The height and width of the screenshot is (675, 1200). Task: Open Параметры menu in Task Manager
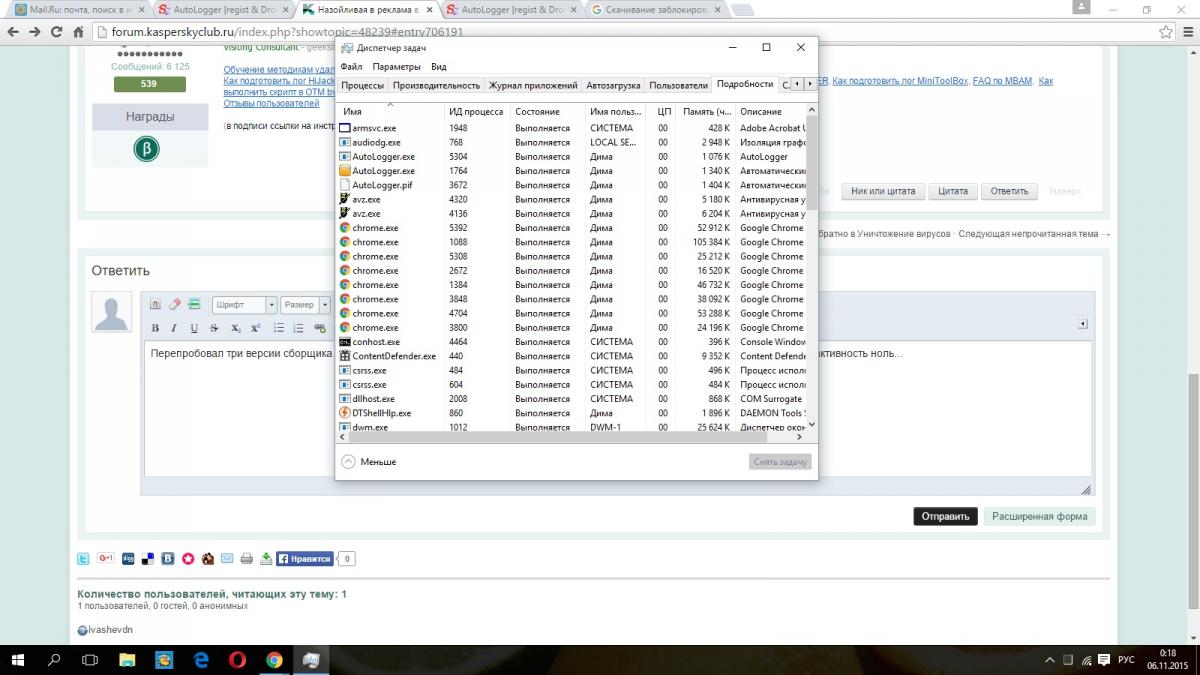coord(396,67)
